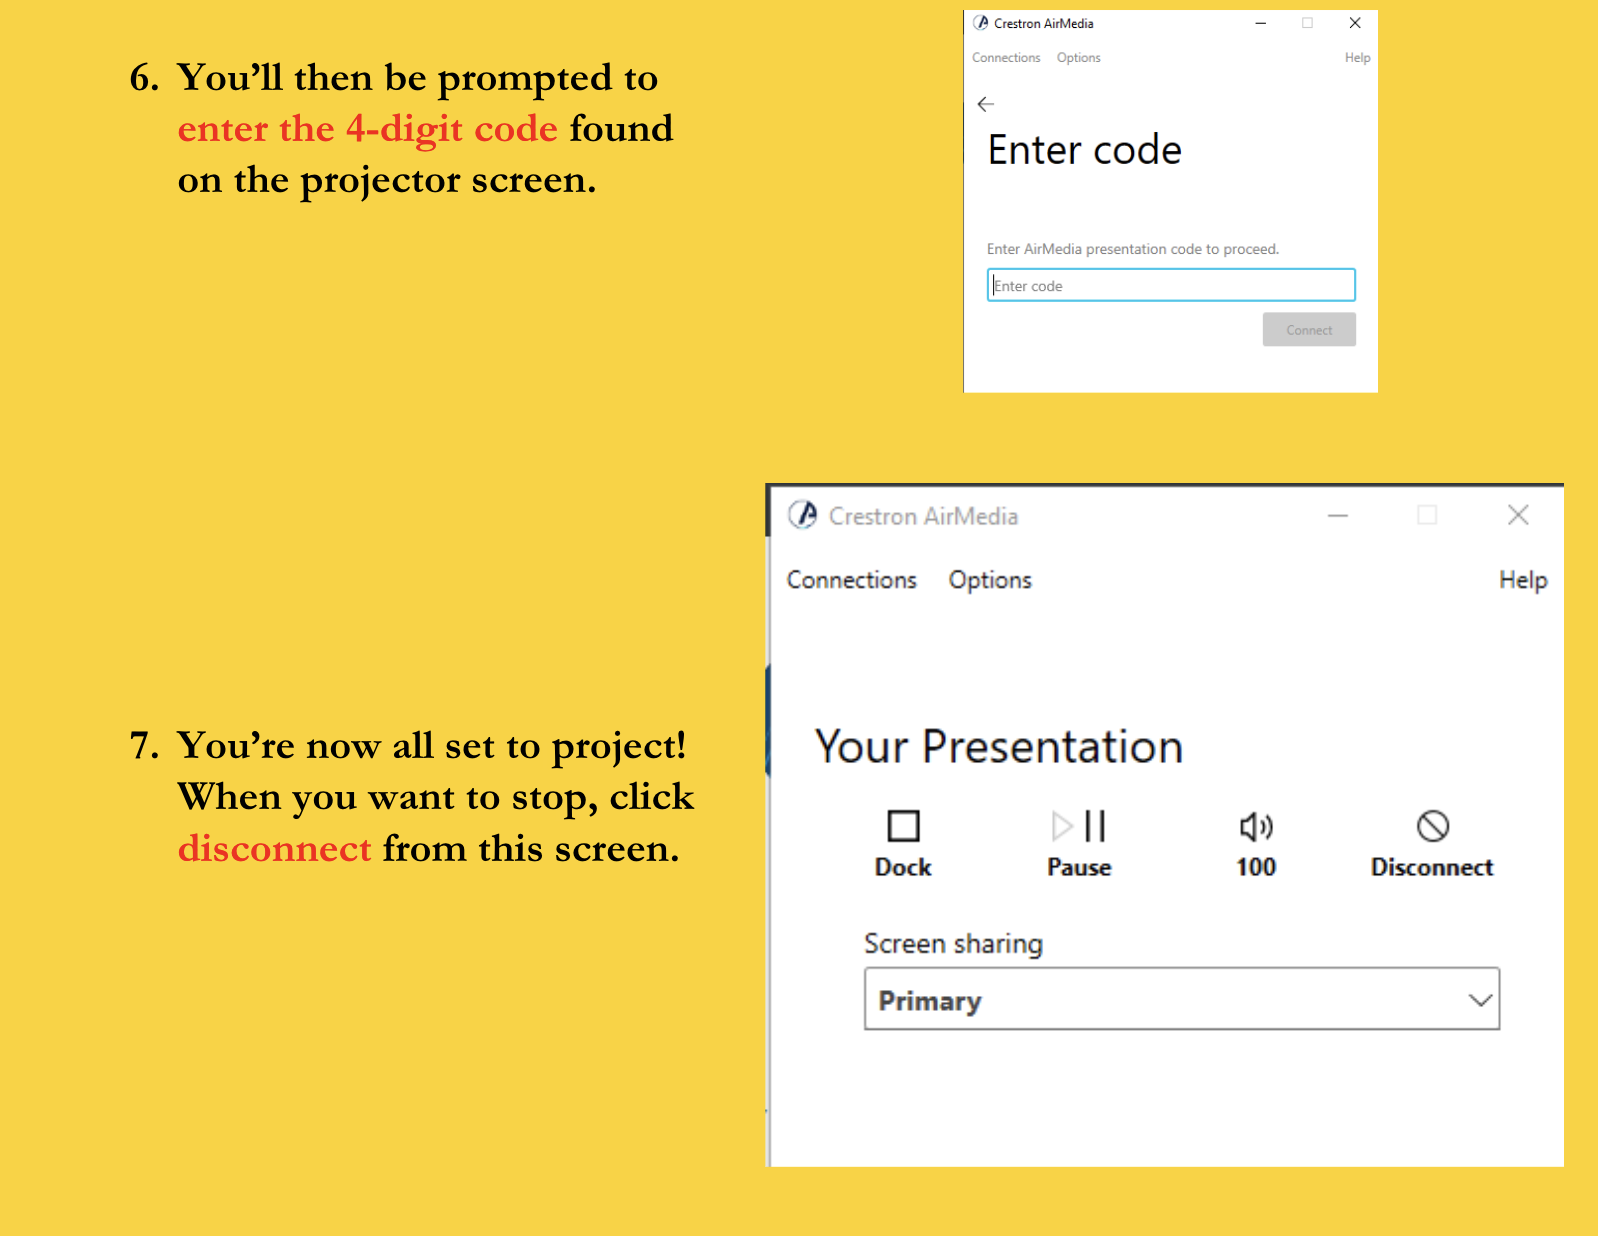Click the Crestron logo in the small window title bar

981,23
